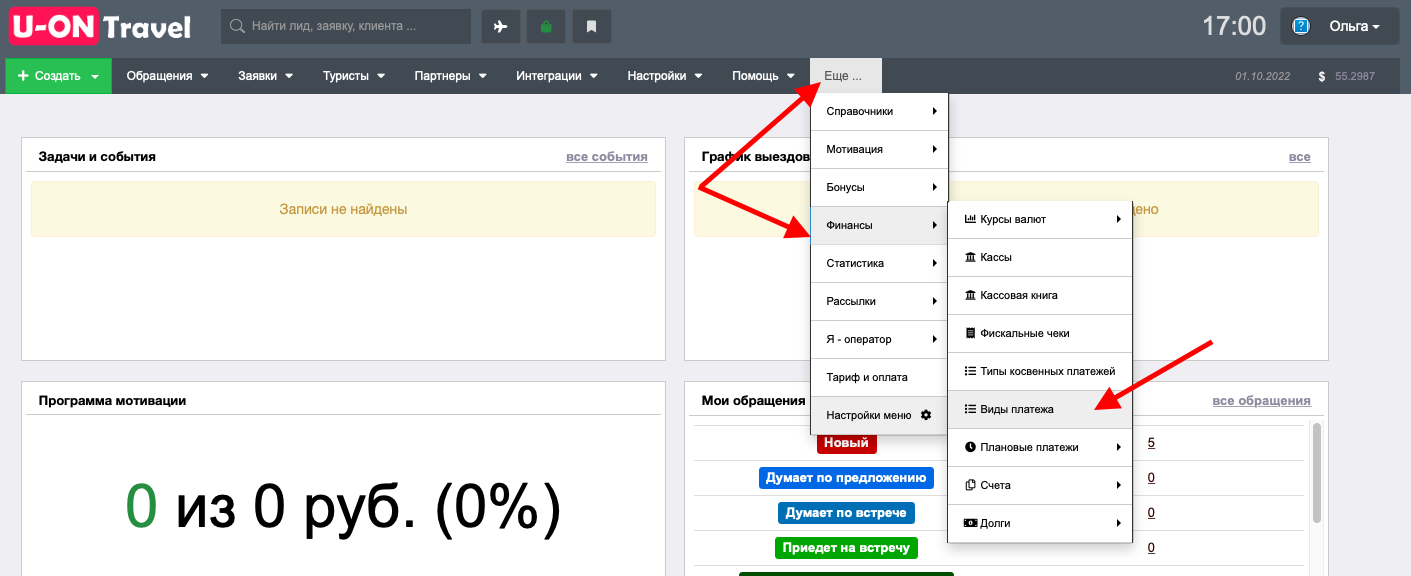1411x576 pixels.
Task: Click Приедет на встречу status badge
Action: point(846,548)
